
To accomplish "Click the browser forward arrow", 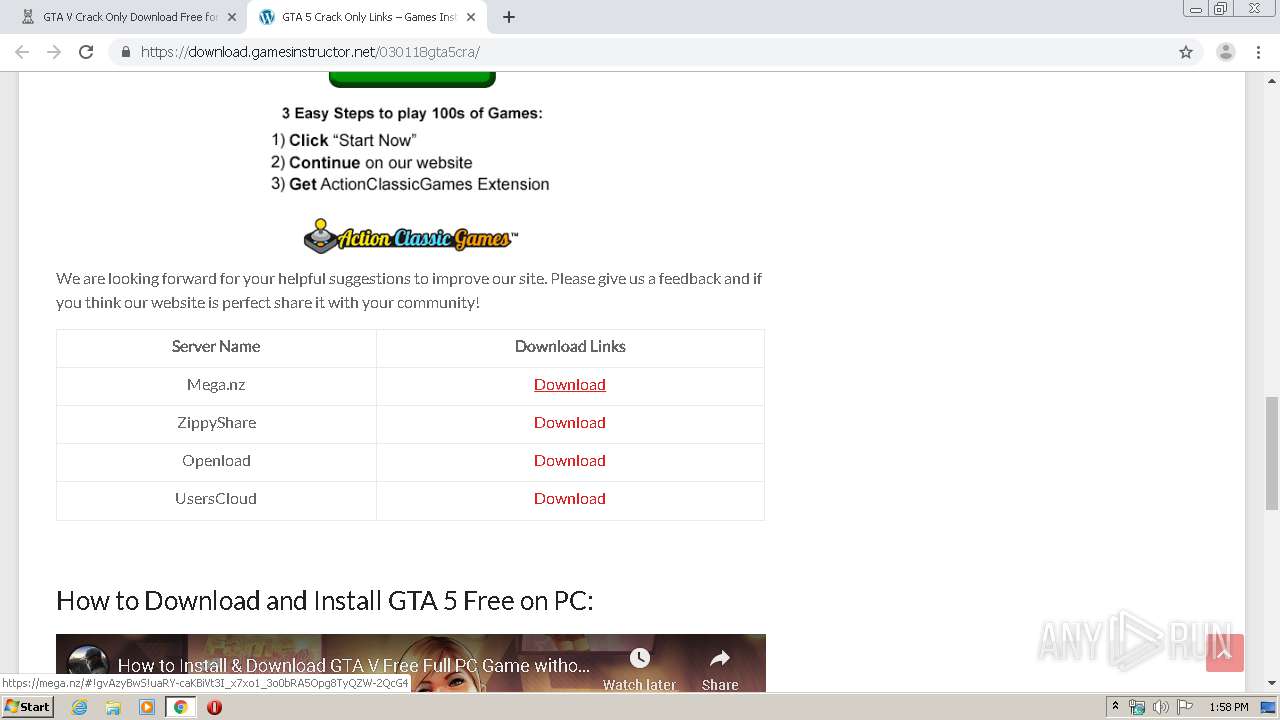I will 54,52.
